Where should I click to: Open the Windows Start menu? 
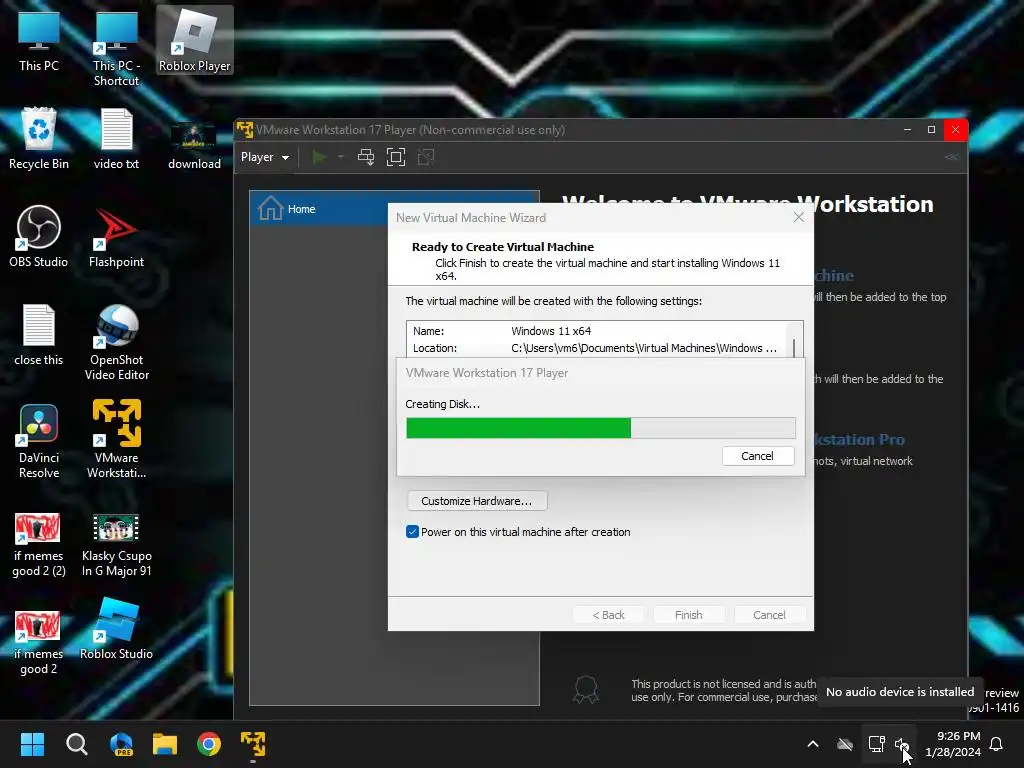click(32, 744)
